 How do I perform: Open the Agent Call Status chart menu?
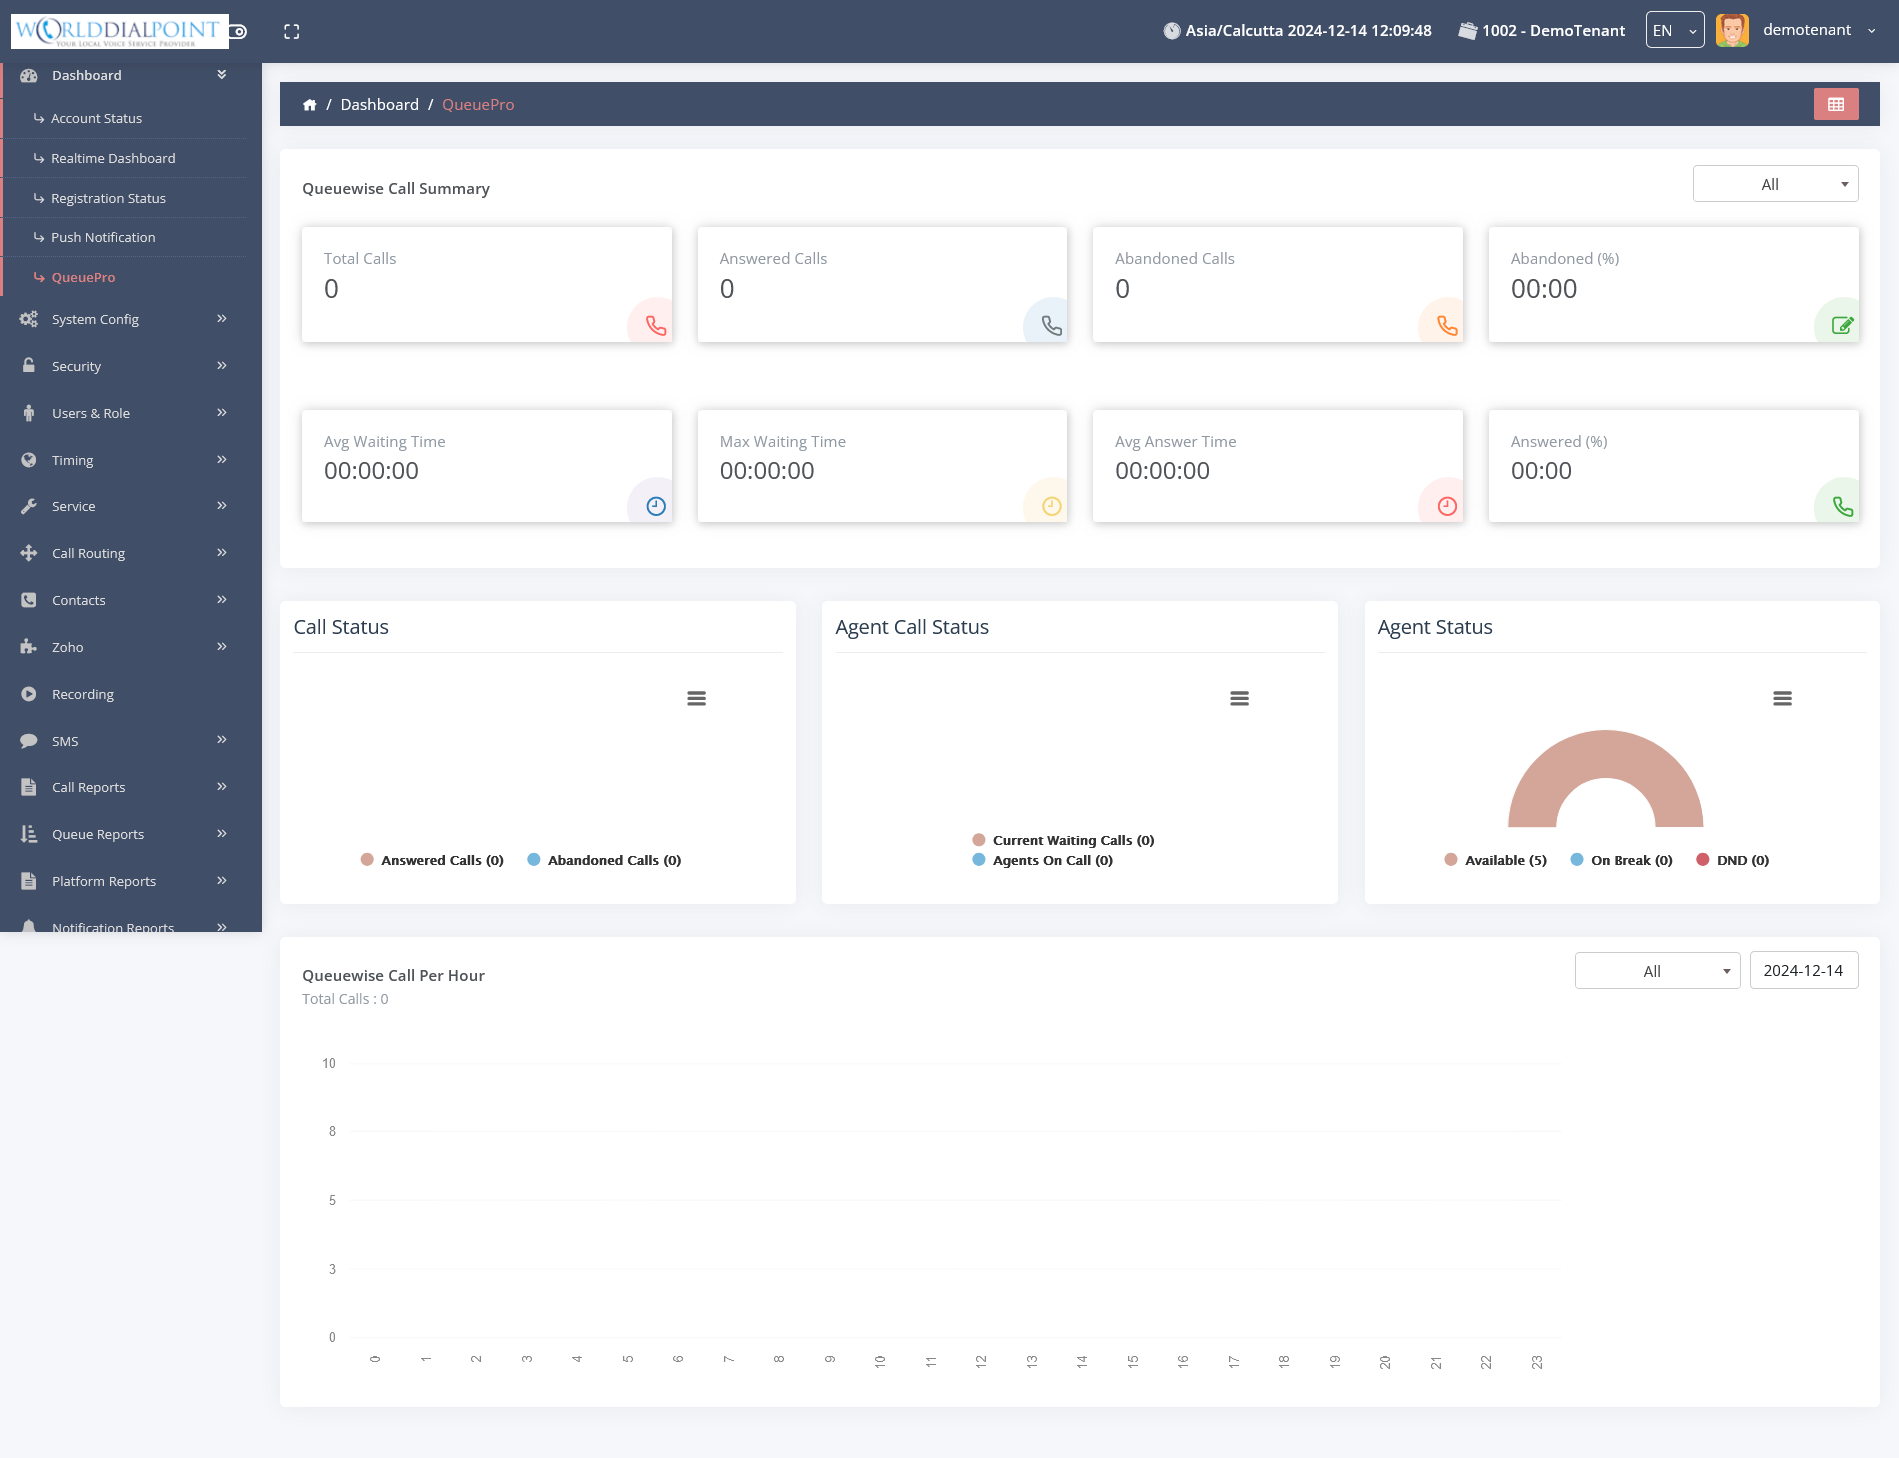coord(1239,699)
